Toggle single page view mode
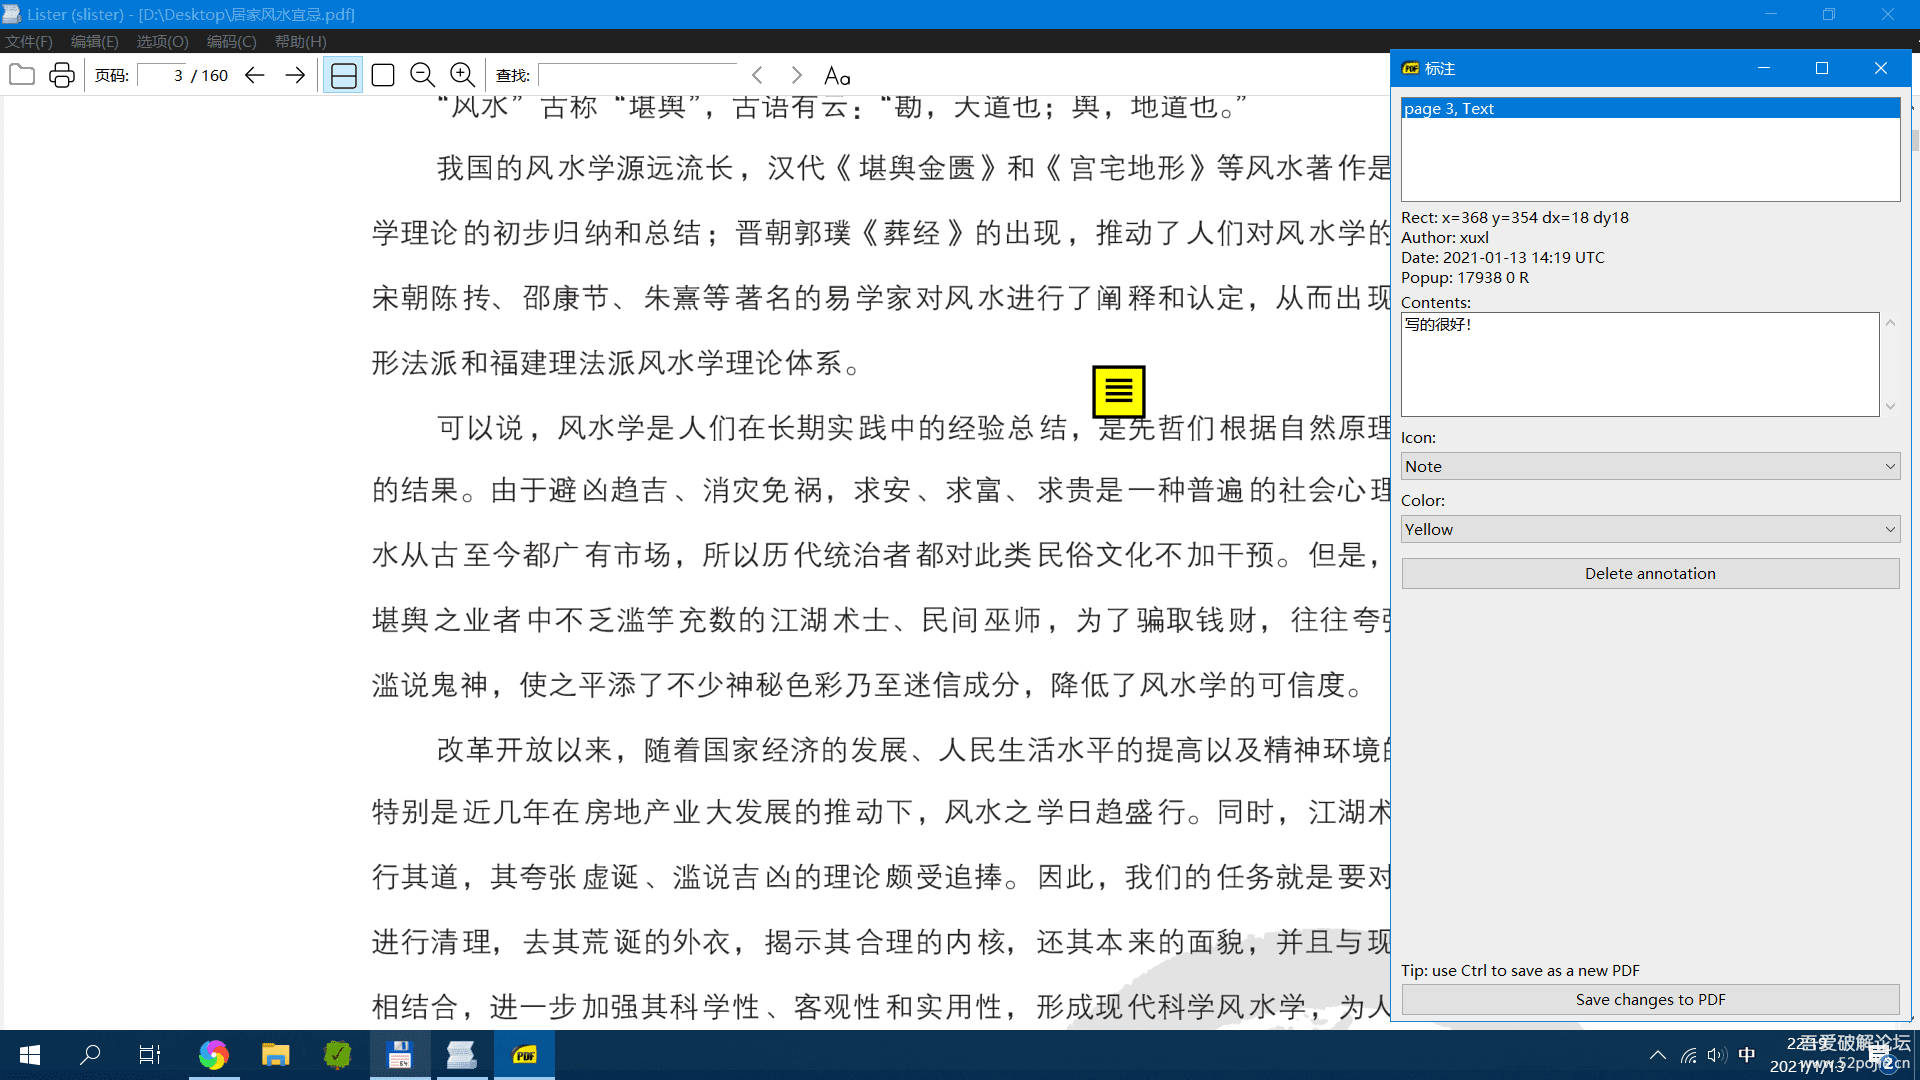 coord(383,75)
